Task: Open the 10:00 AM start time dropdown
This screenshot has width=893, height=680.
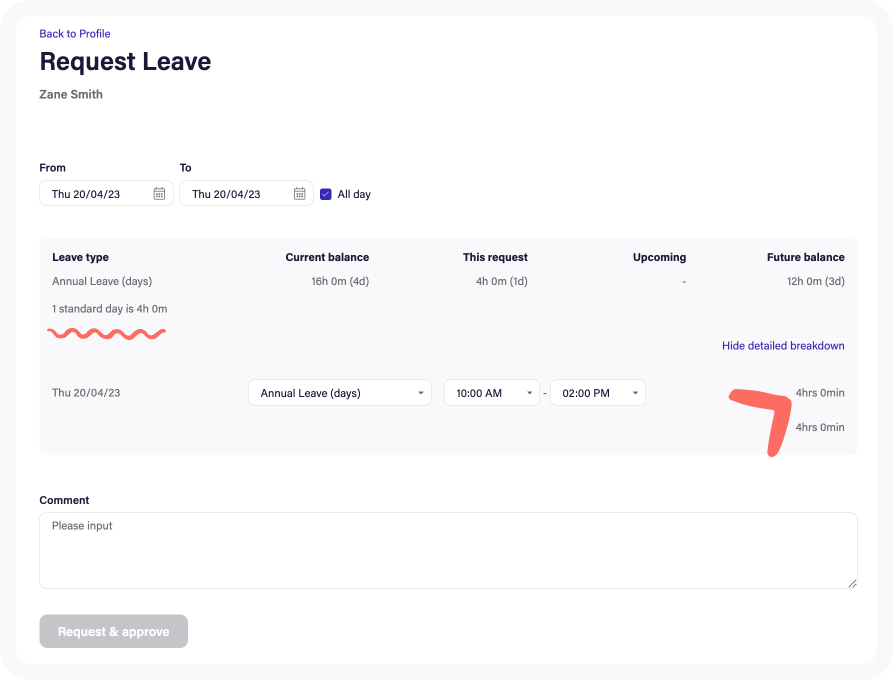Action: tap(491, 392)
